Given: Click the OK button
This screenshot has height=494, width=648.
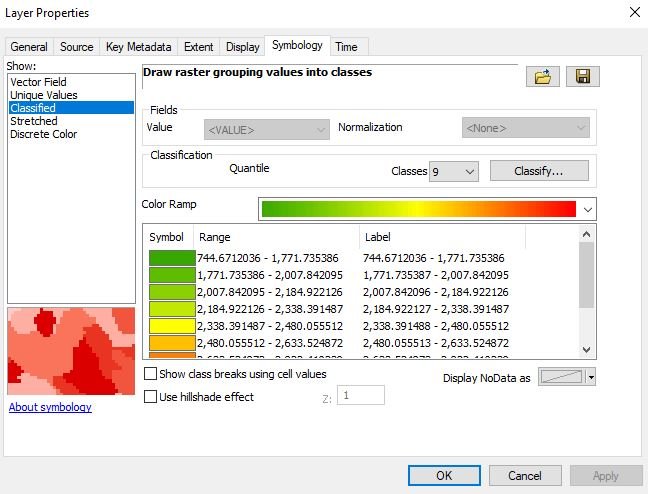Looking at the screenshot, I should pos(444,475).
